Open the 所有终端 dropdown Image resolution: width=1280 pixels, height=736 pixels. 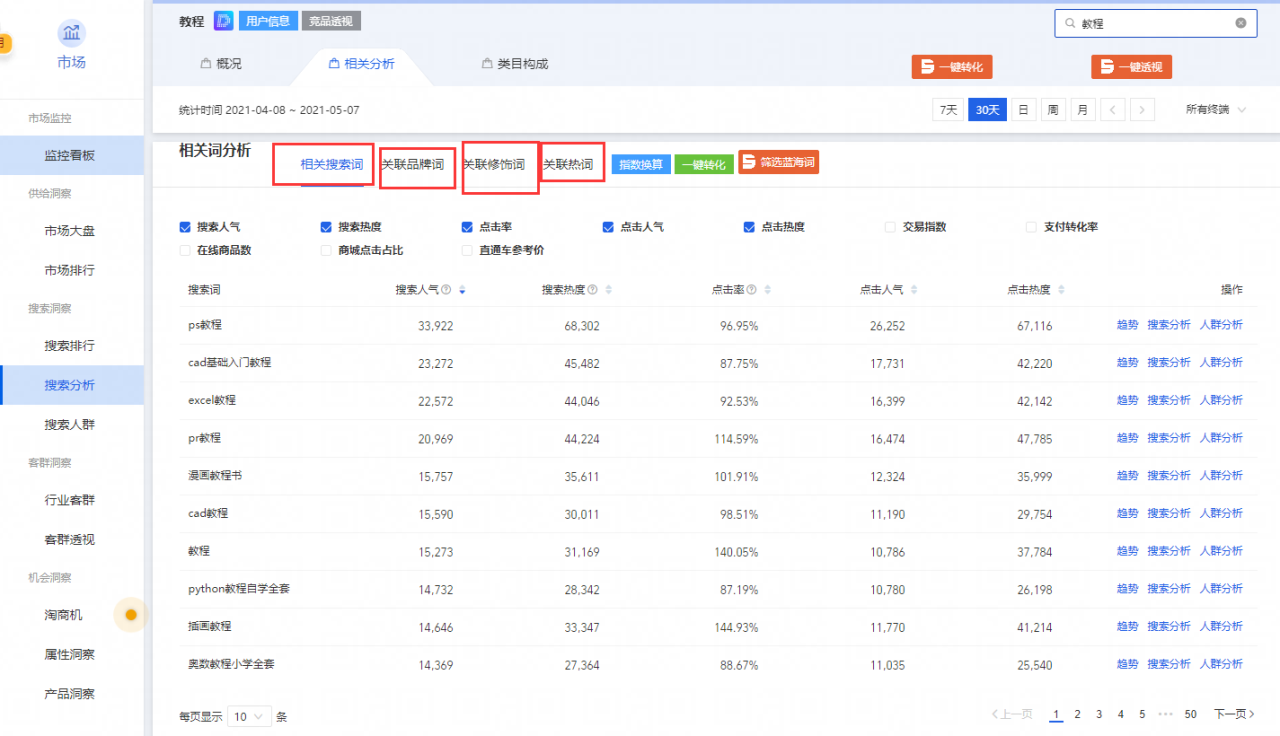[1215, 110]
